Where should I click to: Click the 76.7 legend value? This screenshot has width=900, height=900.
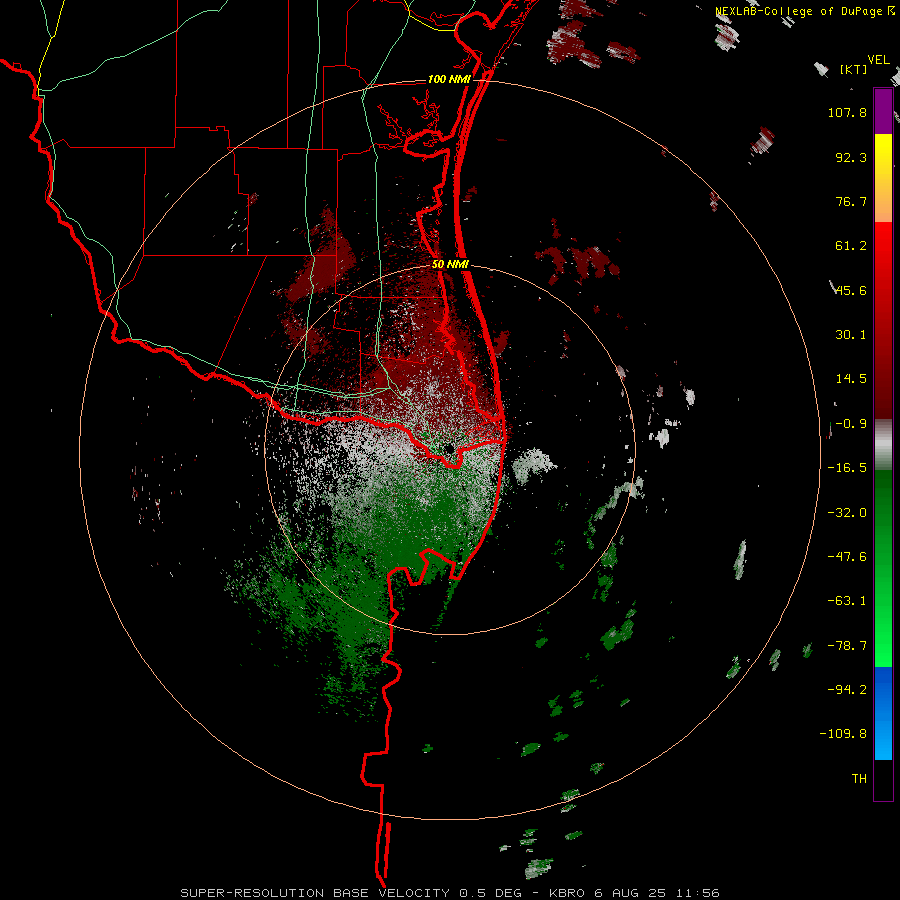(851, 201)
